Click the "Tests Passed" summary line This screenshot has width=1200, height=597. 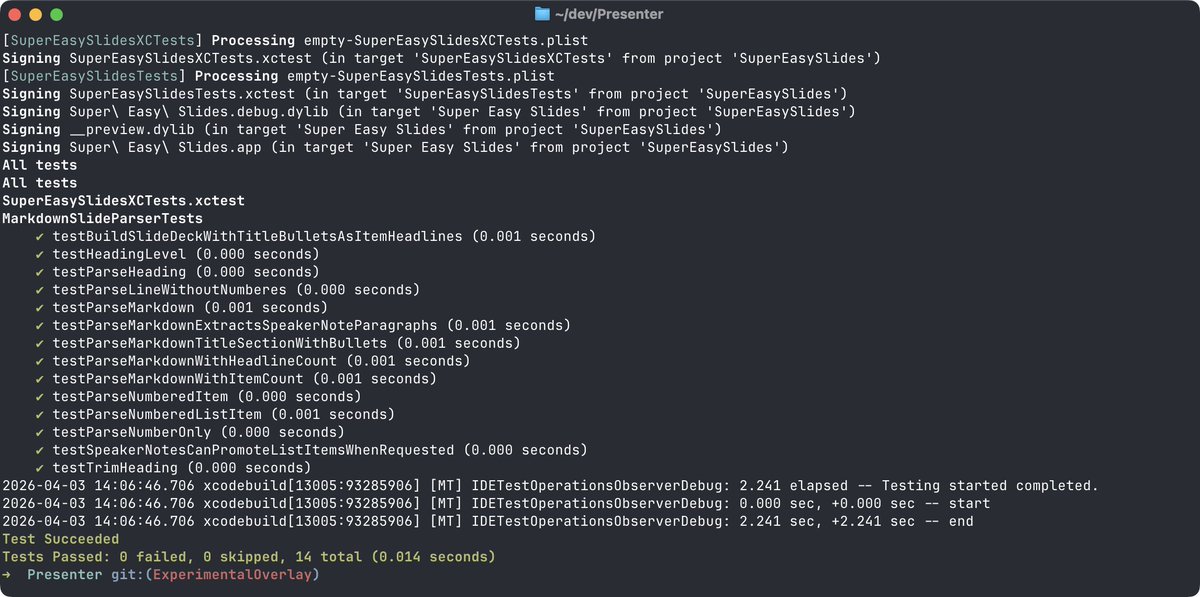pyautogui.click(x=248, y=556)
